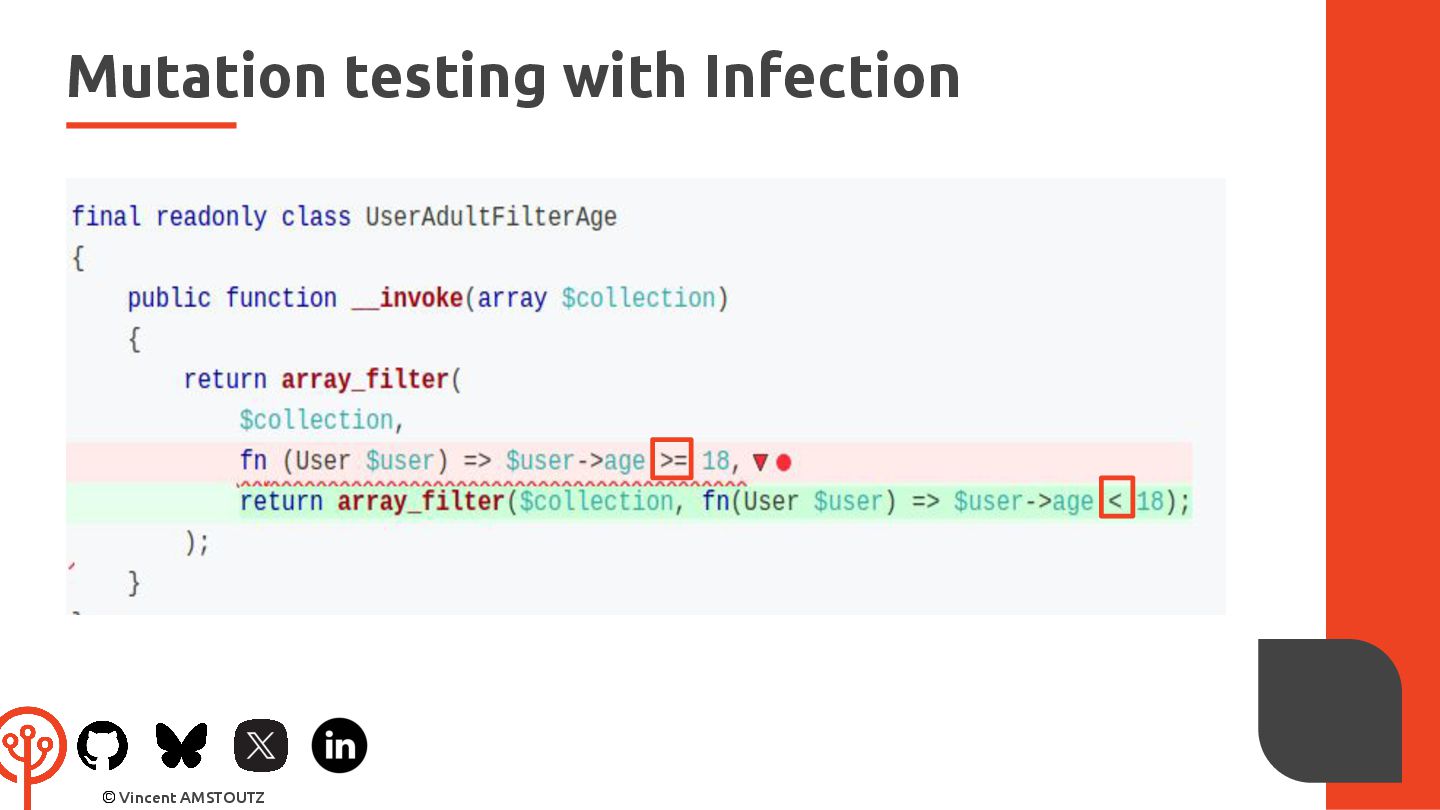This screenshot has height=810, width=1440.
Task: Click the slide title 'Mutation testing with Infection'
Action: pos(513,76)
